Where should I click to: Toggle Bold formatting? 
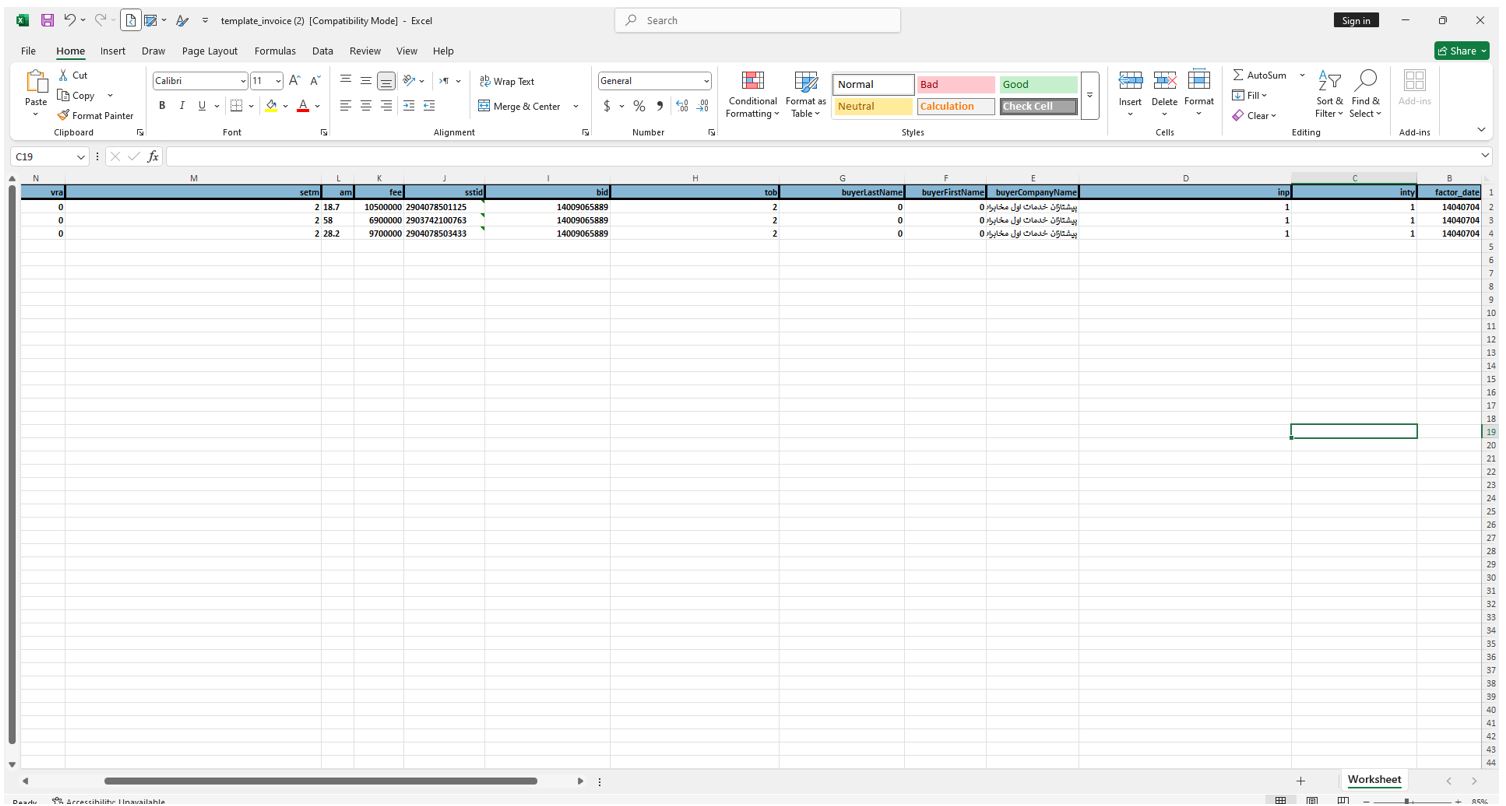click(x=162, y=106)
